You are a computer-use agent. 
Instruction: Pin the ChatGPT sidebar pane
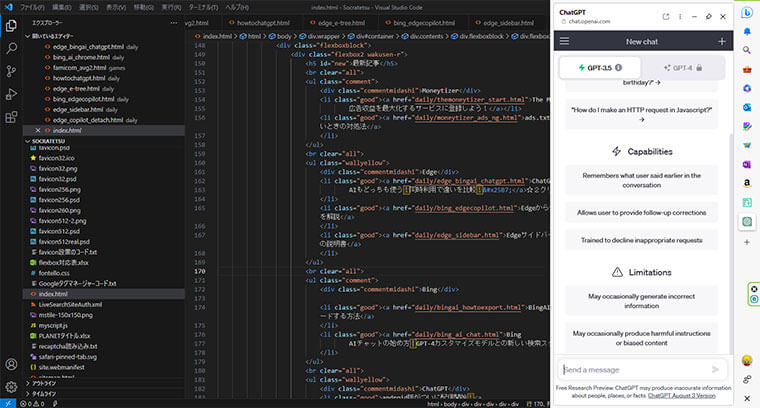pyautogui.click(x=709, y=16)
